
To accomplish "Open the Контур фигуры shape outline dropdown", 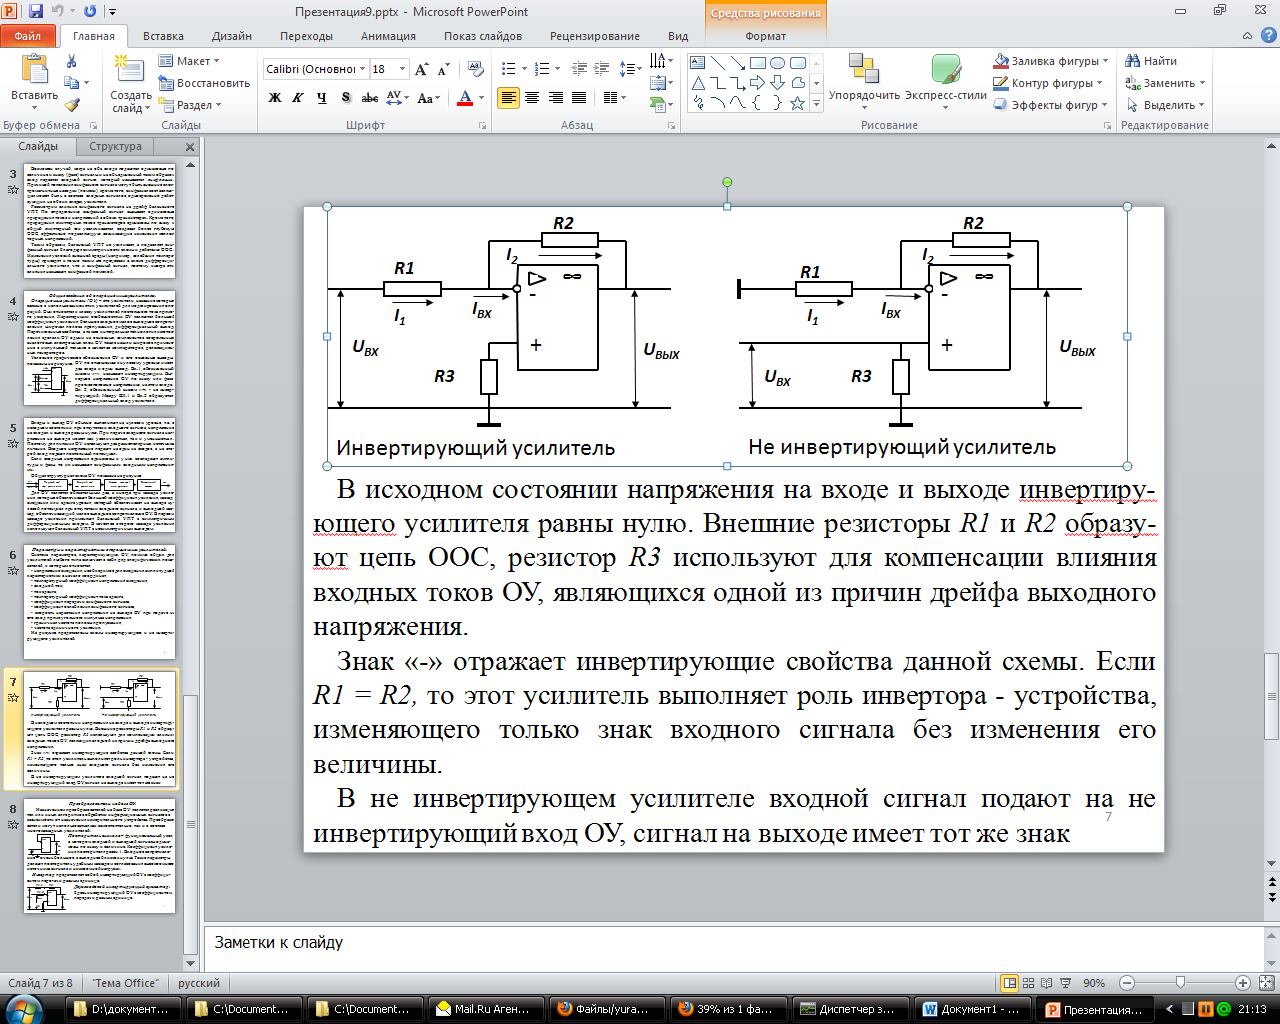I will point(1048,83).
